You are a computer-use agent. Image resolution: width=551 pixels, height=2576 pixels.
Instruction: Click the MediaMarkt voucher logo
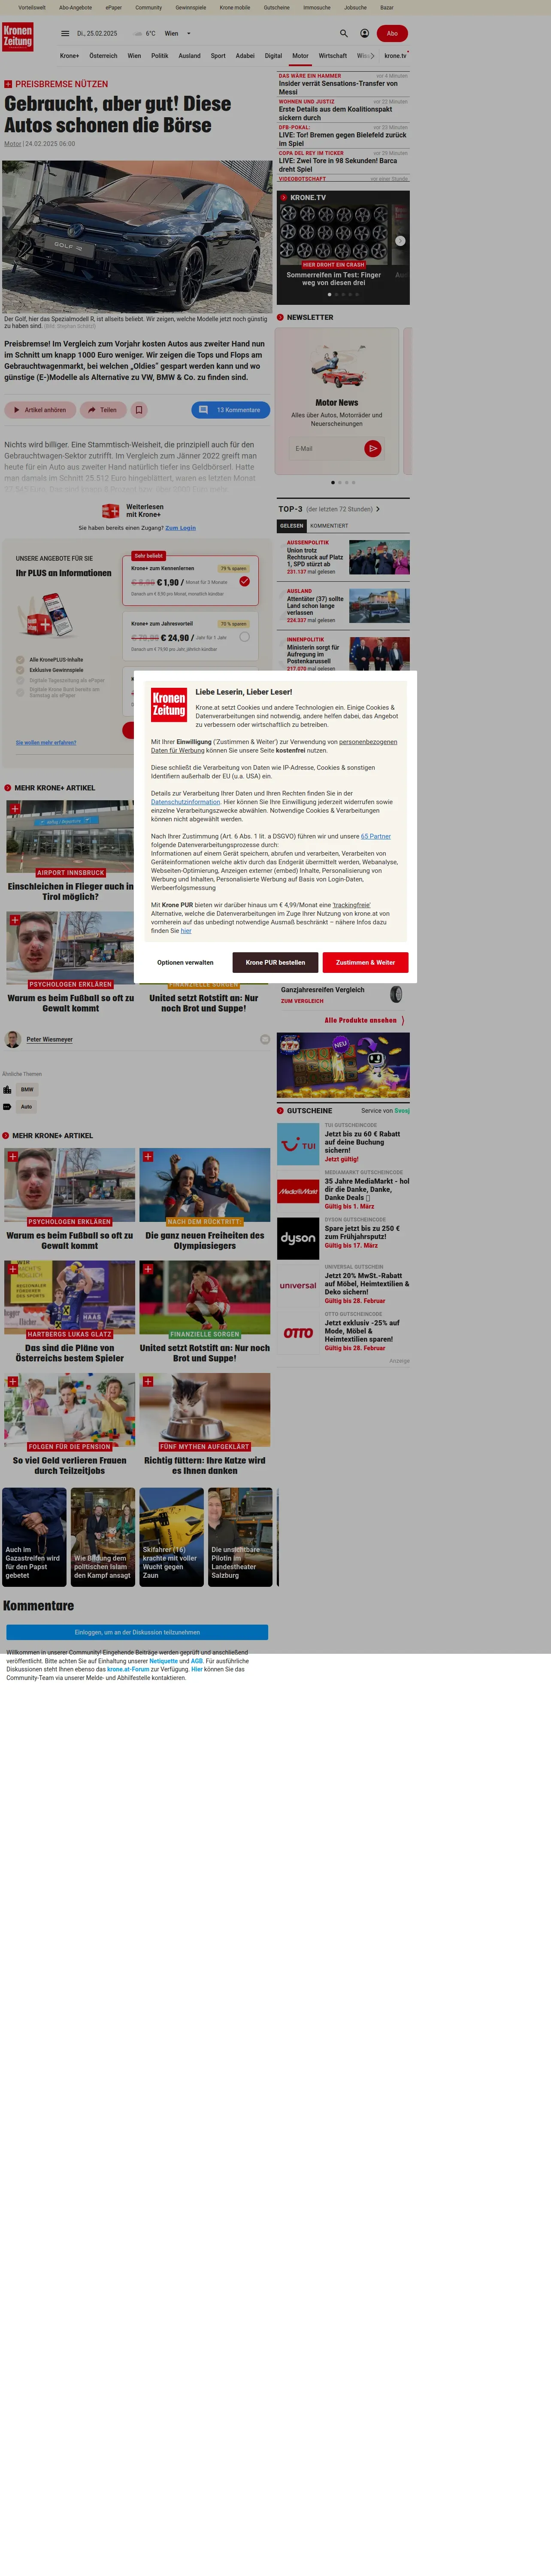click(x=298, y=1191)
